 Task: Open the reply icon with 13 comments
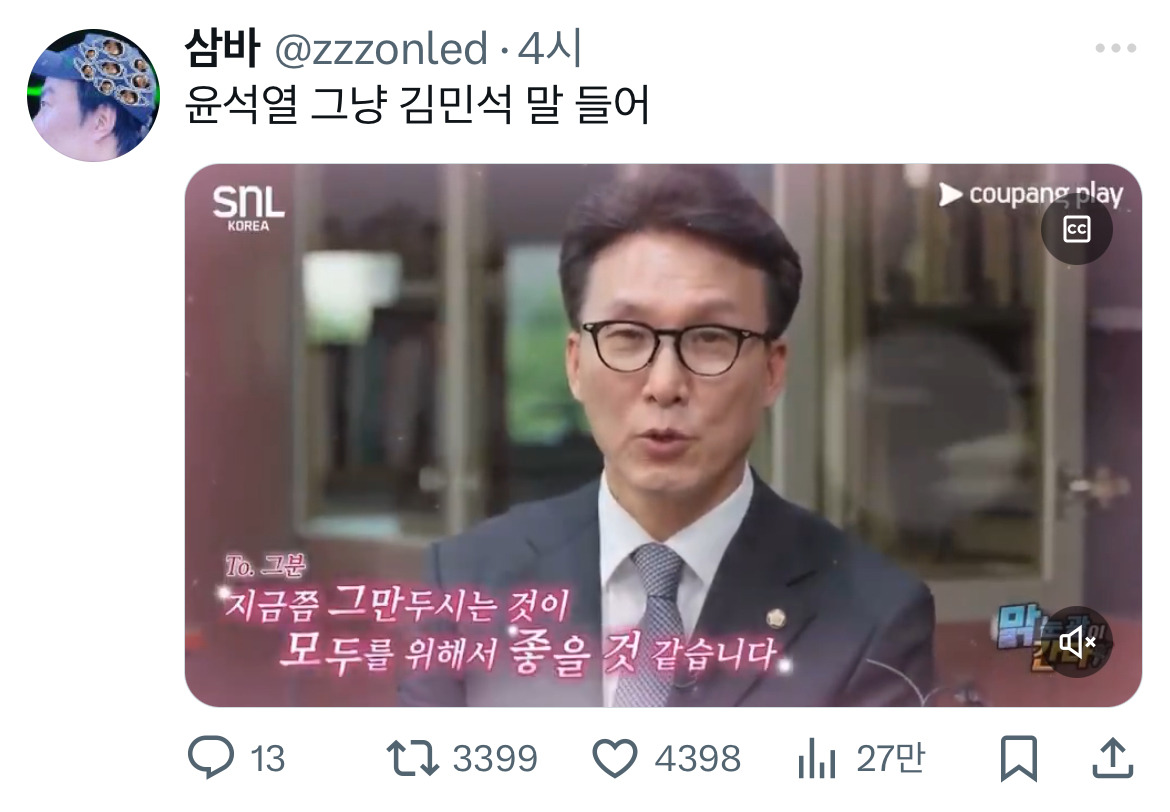point(210,758)
